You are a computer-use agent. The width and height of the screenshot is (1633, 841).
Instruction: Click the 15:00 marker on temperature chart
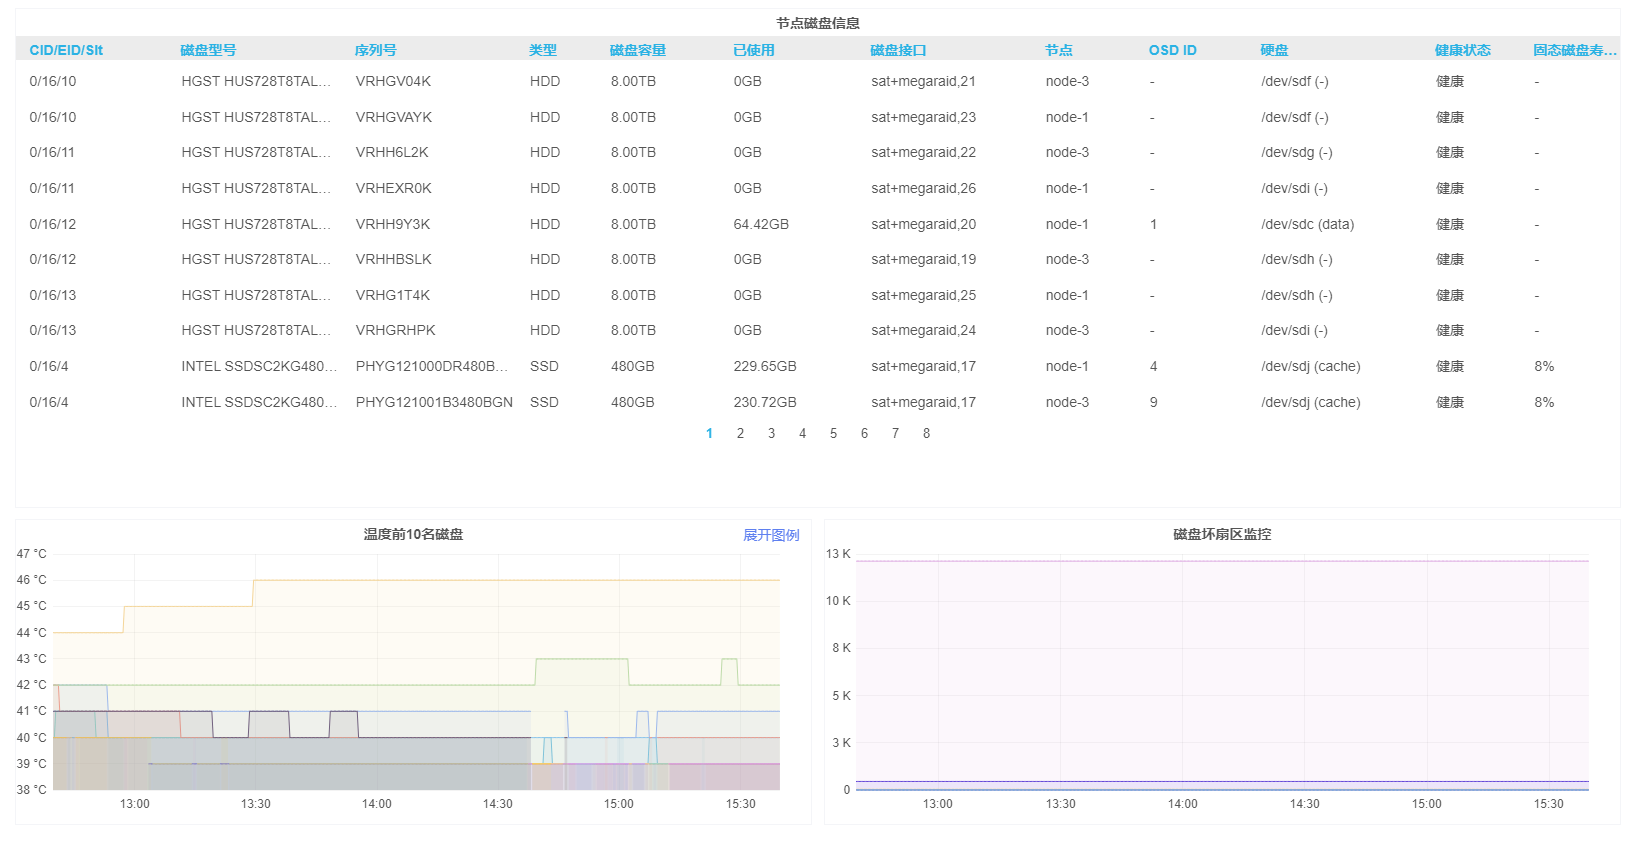(x=618, y=804)
